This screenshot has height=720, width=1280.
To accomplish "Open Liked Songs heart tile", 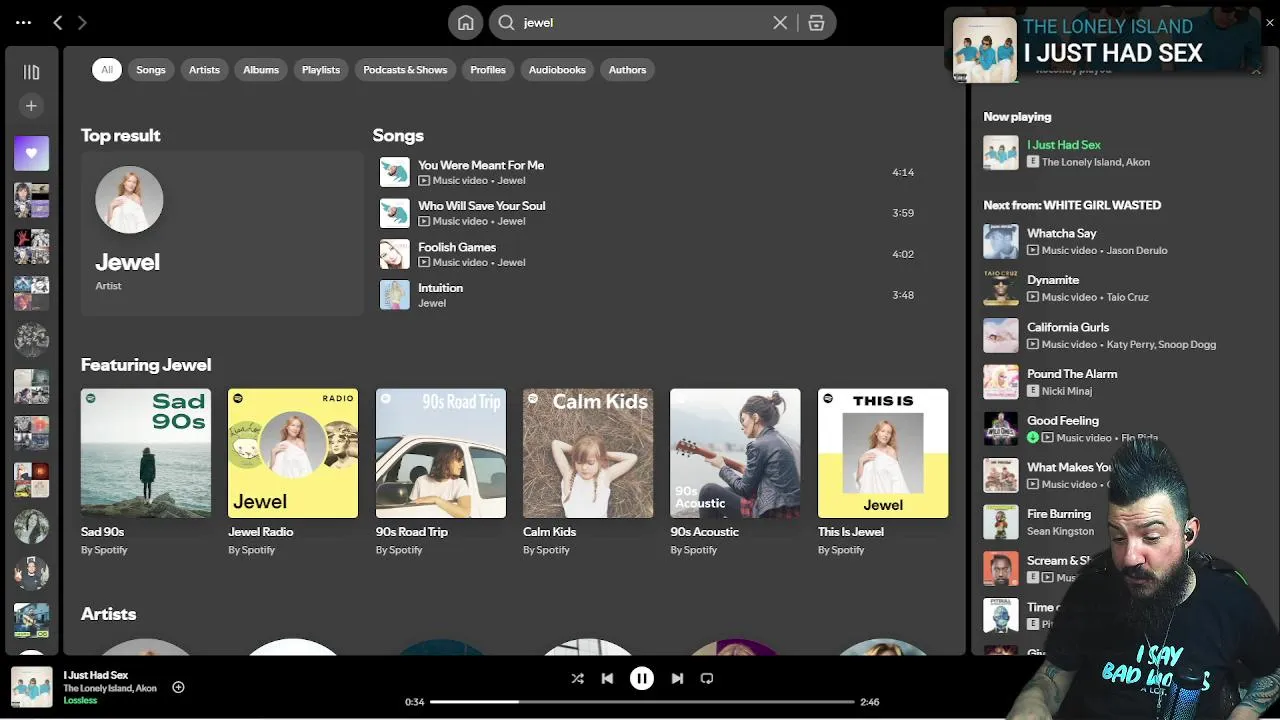I will 31,153.
